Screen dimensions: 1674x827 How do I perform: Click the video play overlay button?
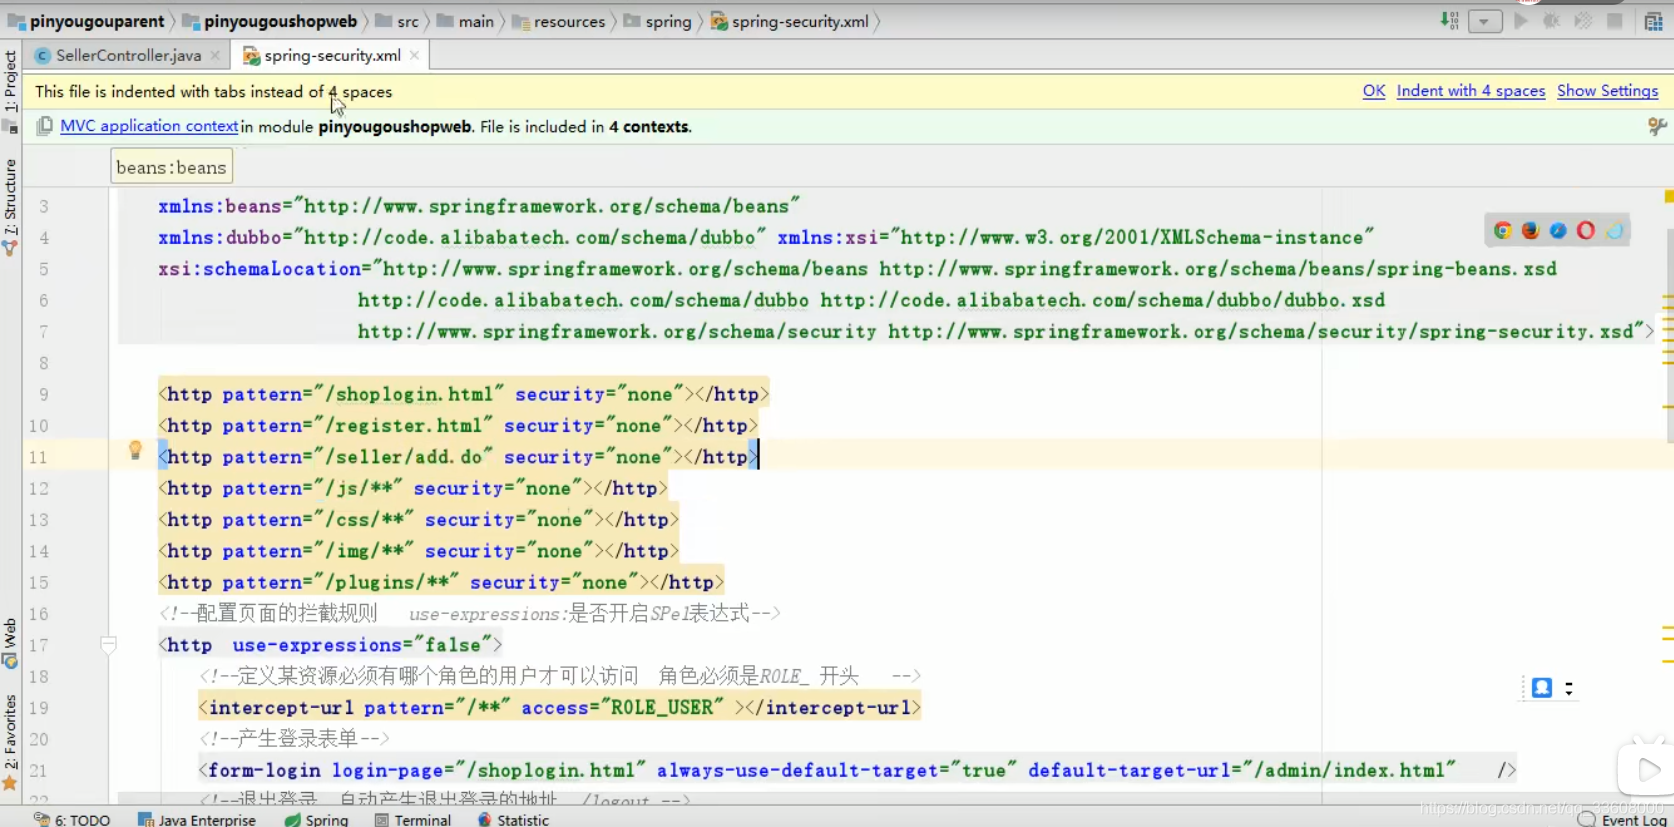click(x=1646, y=769)
